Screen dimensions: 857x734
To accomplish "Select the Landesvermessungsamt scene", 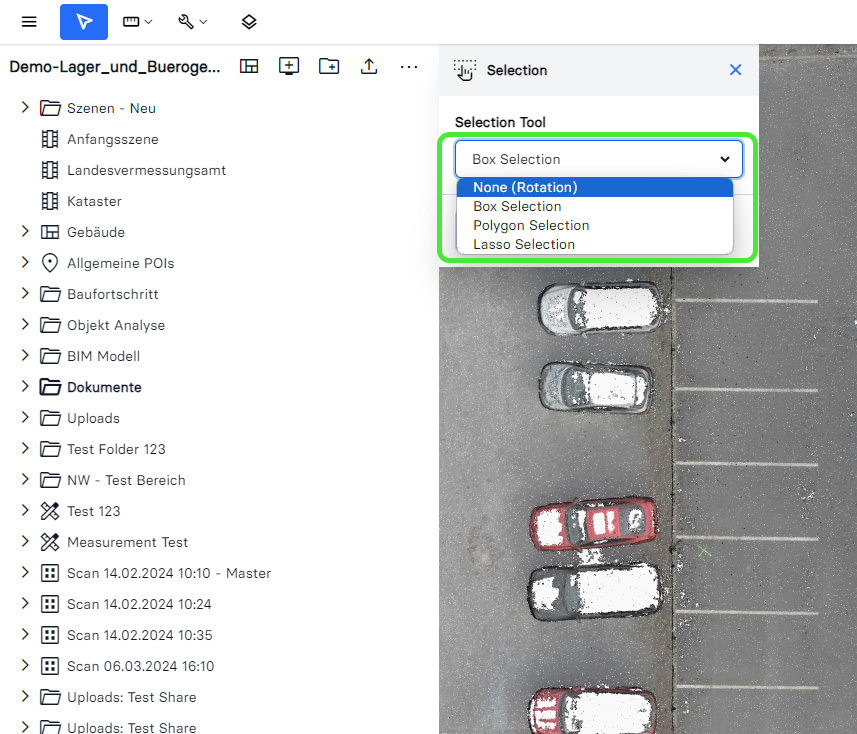I will [146, 170].
